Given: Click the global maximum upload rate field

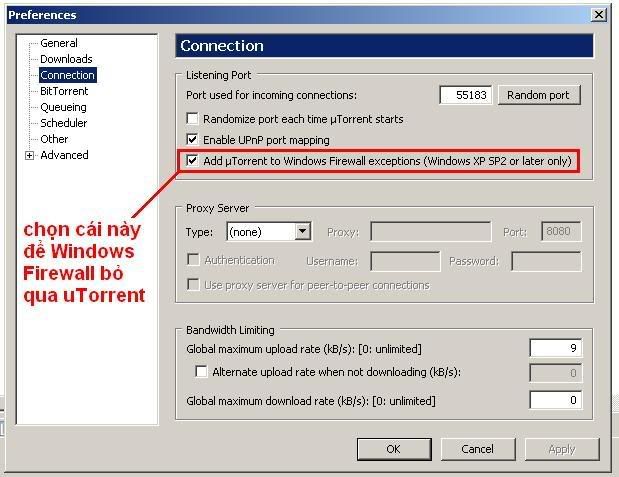Looking at the screenshot, I should (x=555, y=348).
